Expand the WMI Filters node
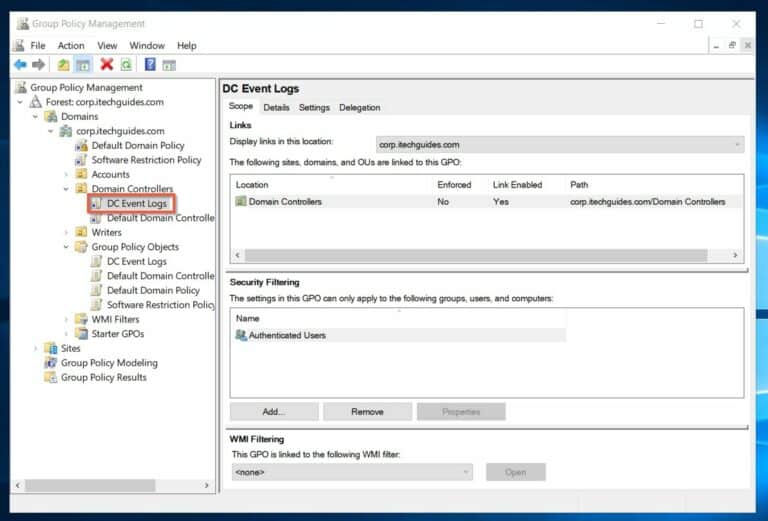Image resolution: width=768 pixels, height=521 pixels. [66, 319]
